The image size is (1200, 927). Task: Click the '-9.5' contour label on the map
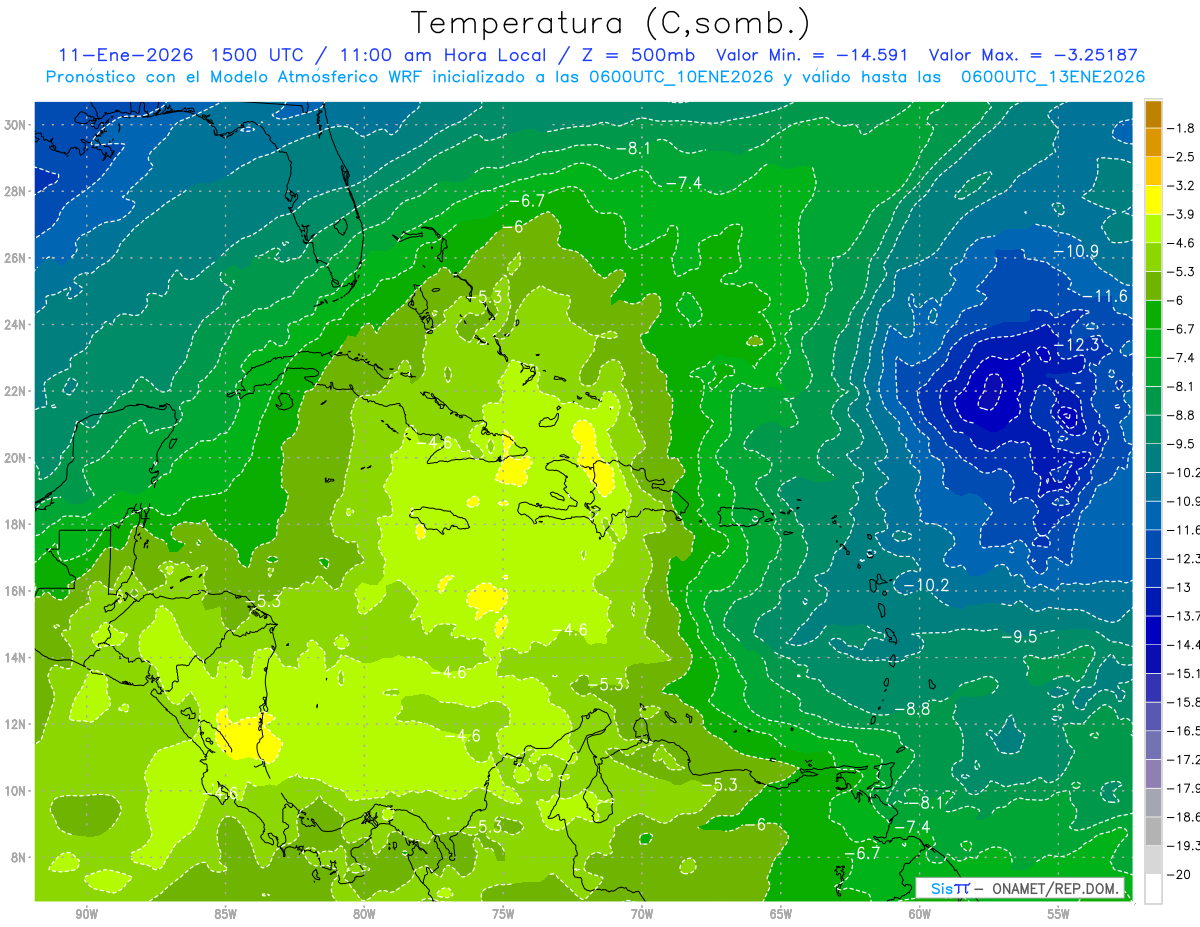[1018, 637]
